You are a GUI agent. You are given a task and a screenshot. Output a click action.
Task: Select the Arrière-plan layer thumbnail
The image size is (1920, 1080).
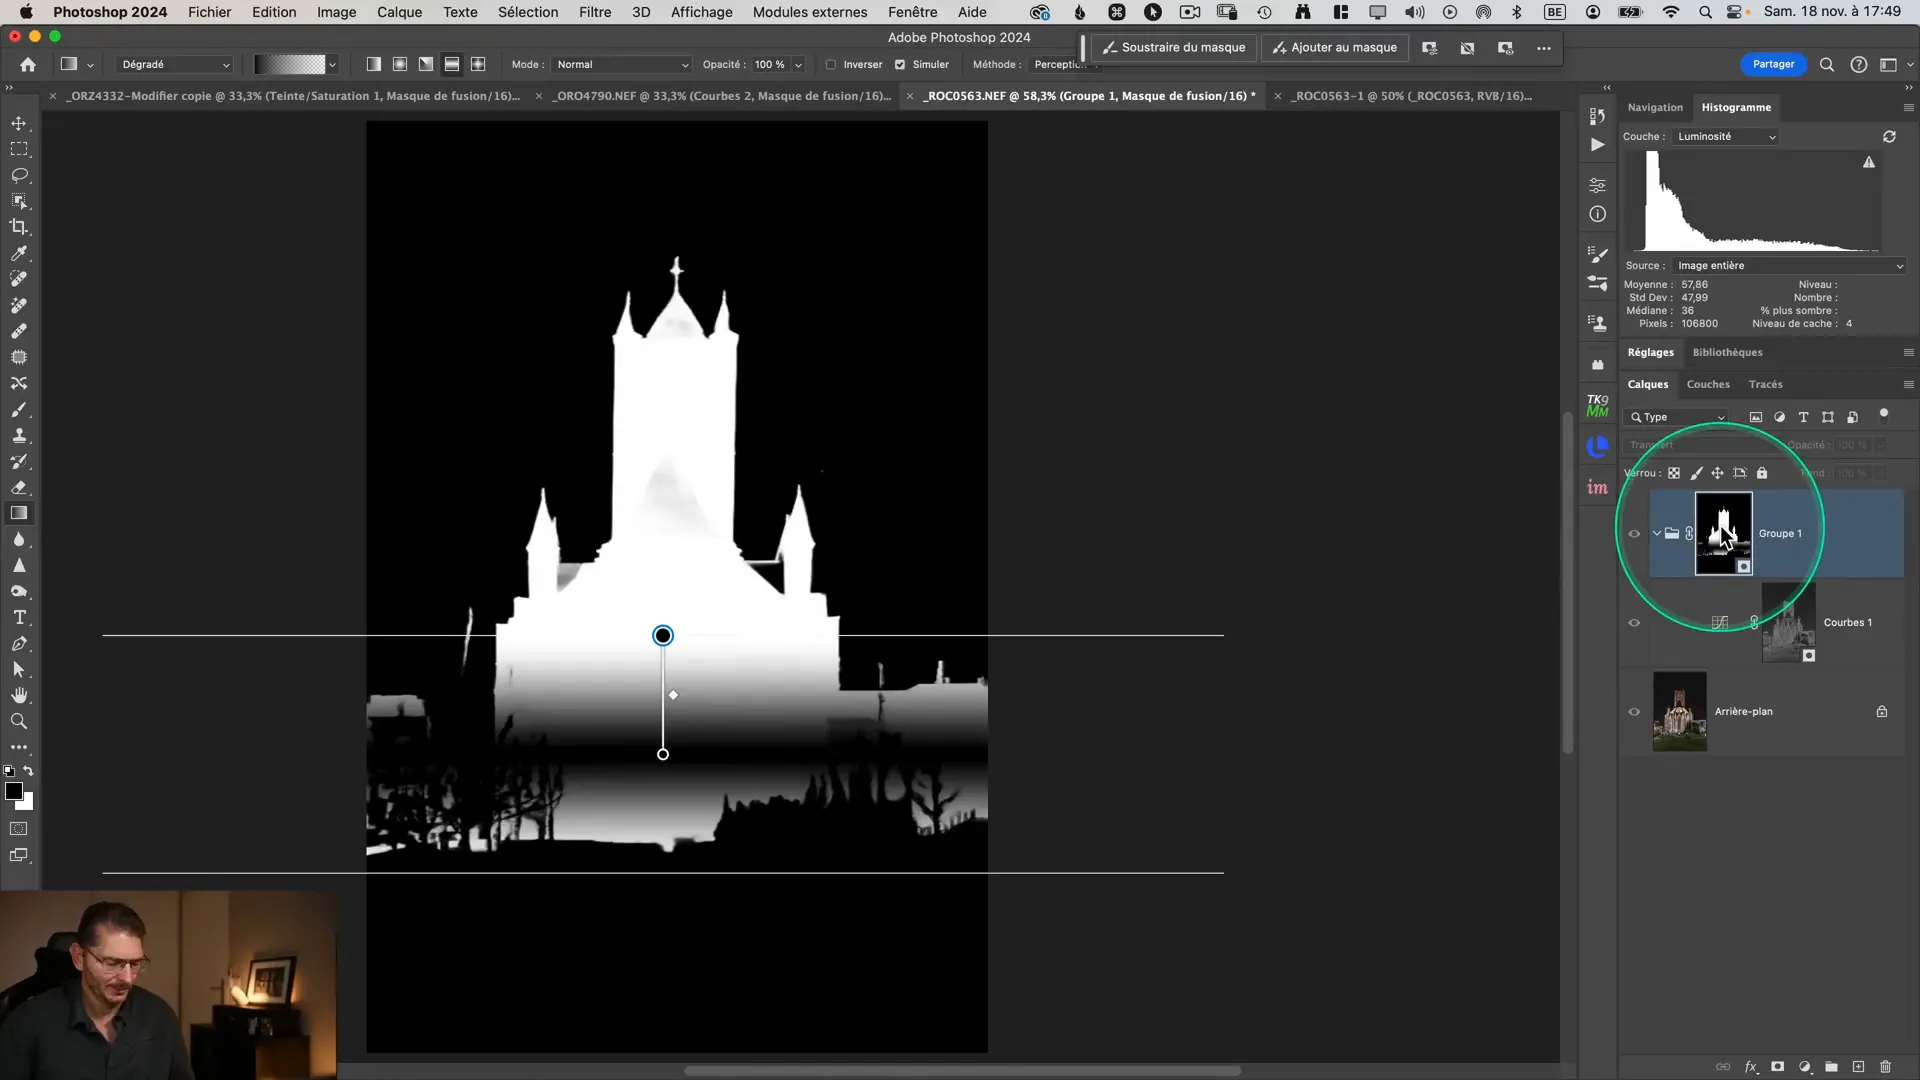click(1680, 711)
